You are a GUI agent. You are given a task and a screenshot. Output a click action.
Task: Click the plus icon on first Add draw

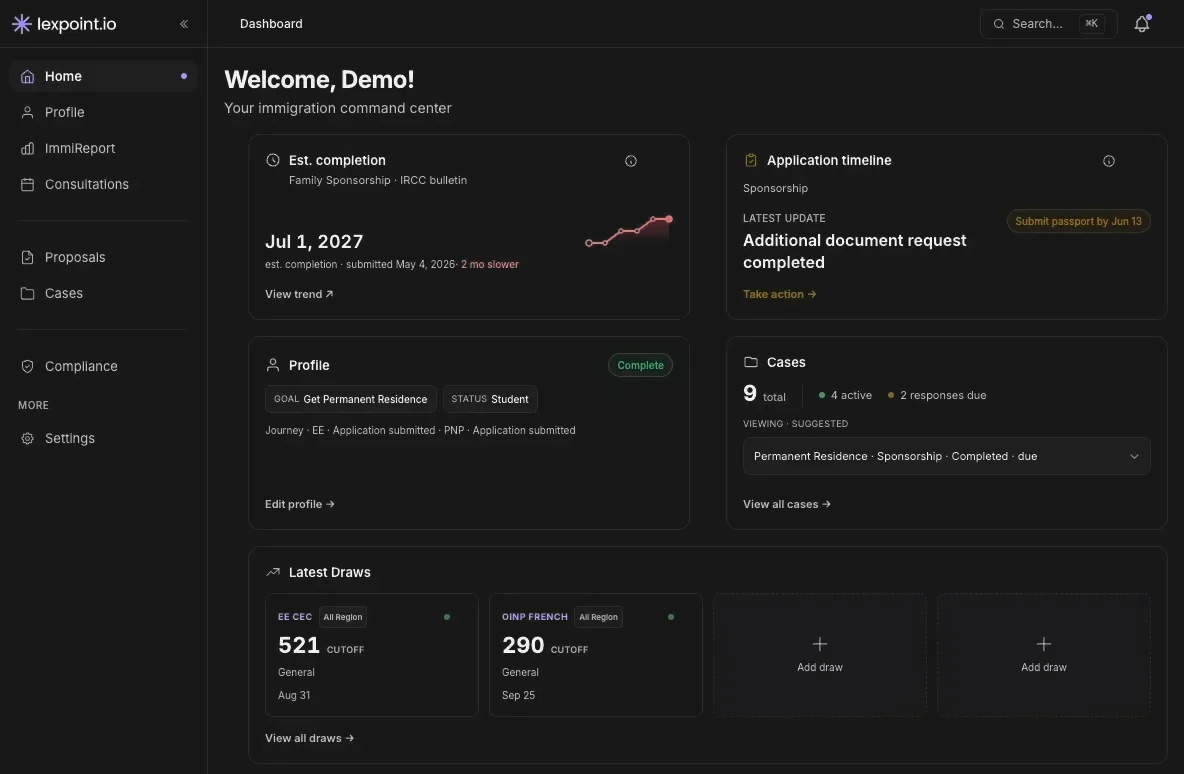[x=819, y=644]
